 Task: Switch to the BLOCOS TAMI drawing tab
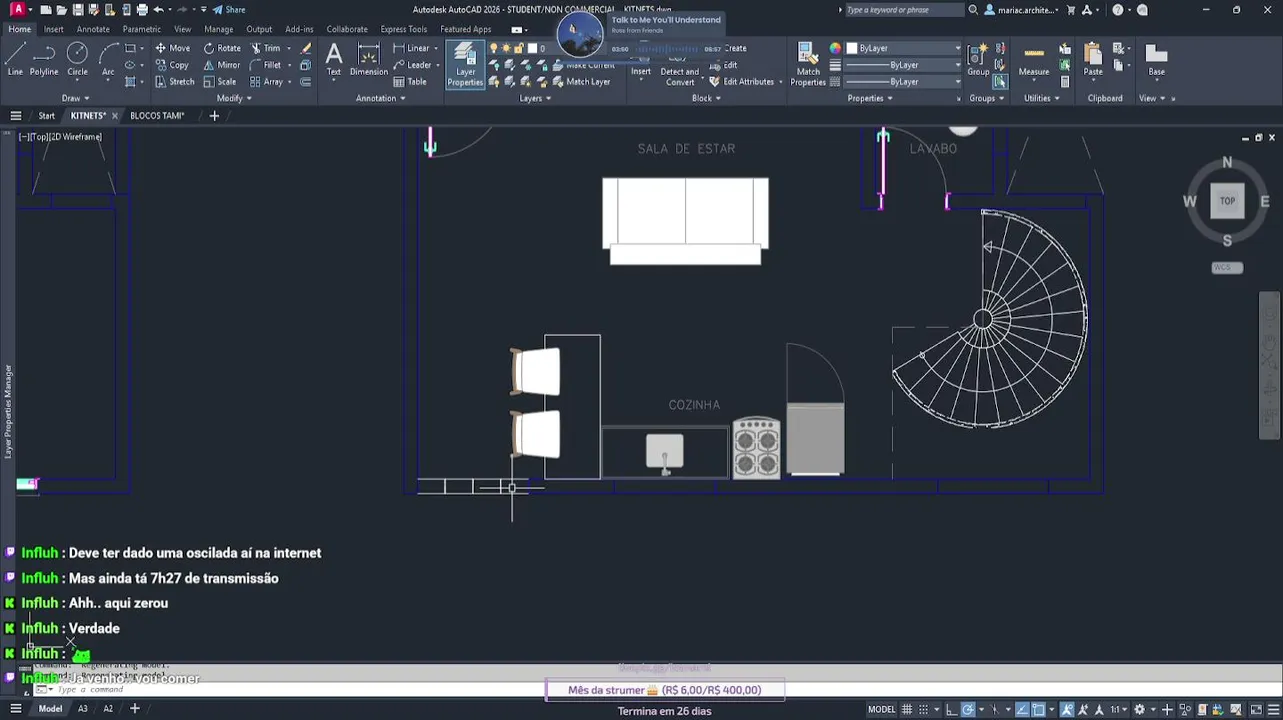(157, 116)
